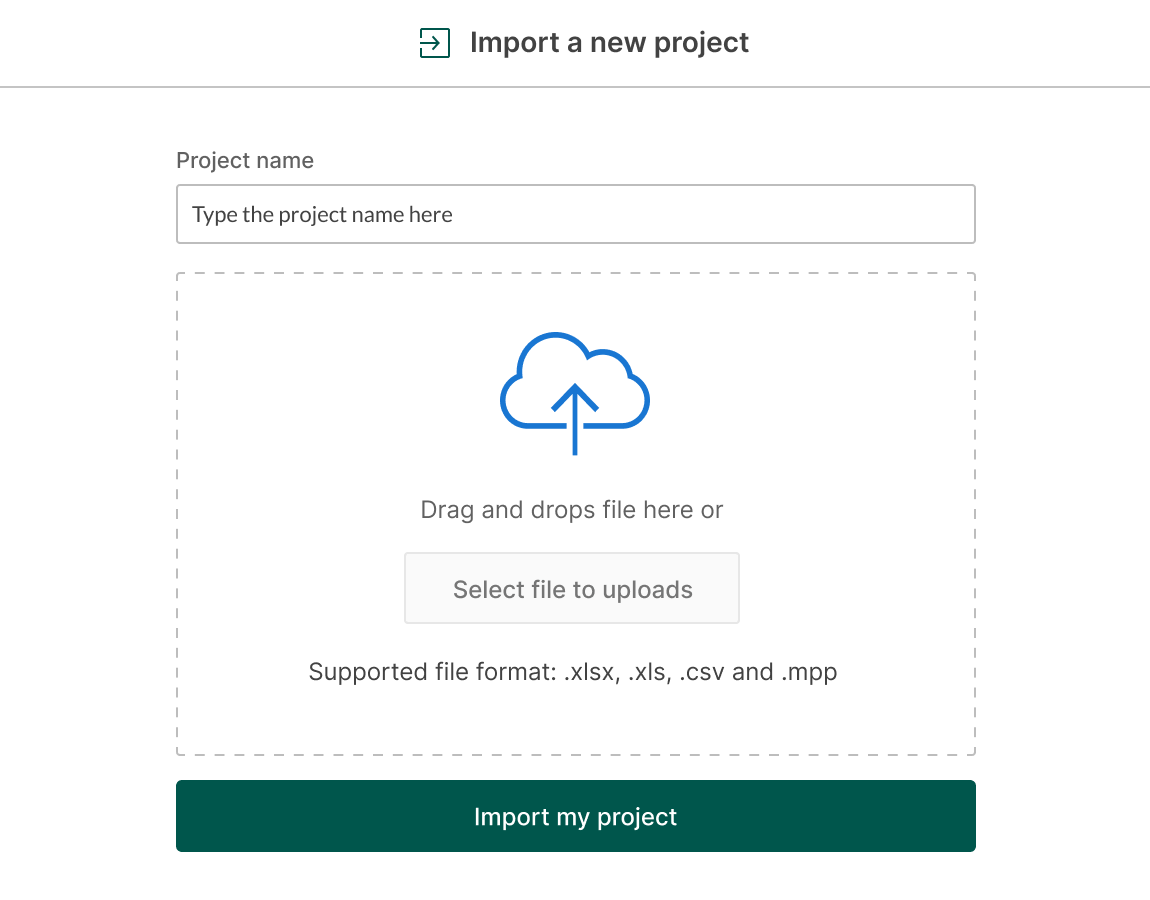
Task: Click the 'Project name' field label
Action: (x=245, y=161)
